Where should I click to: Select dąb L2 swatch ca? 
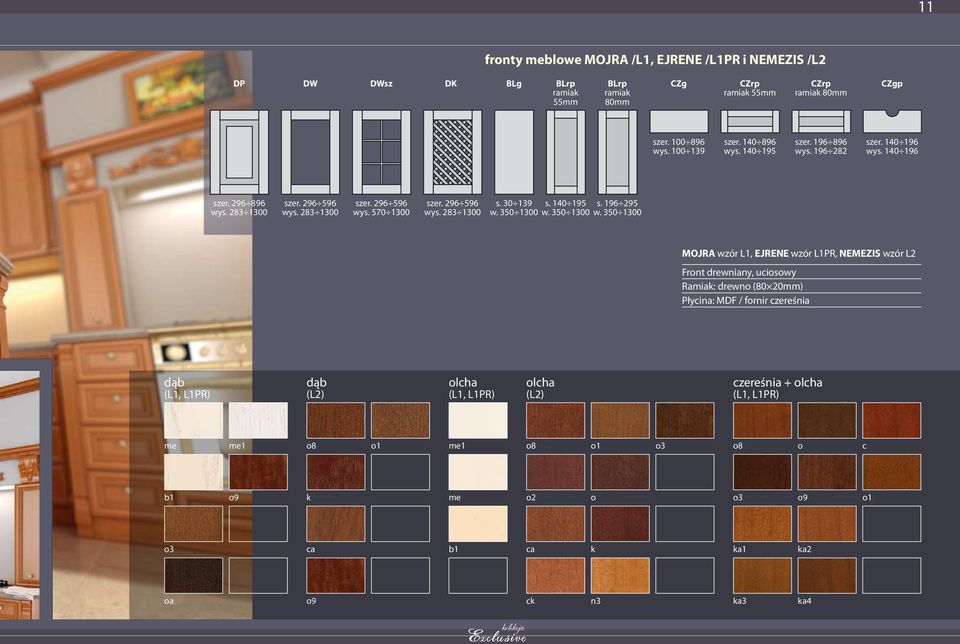[x=336, y=524]
